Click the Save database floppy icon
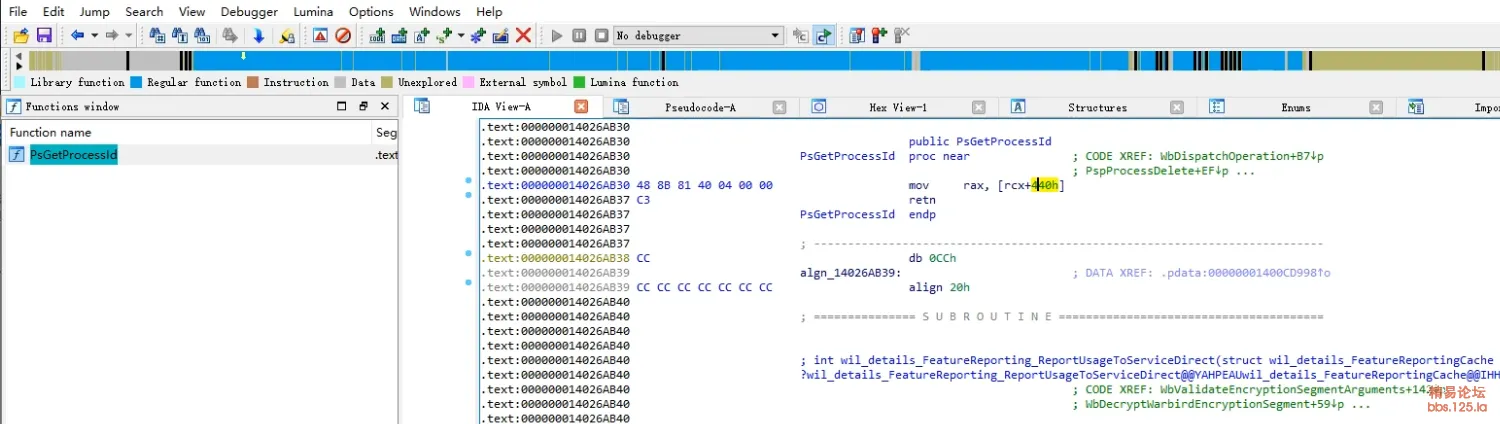Image resolution: width=1500 pixels, height=424 pixels. pos(44,36)
